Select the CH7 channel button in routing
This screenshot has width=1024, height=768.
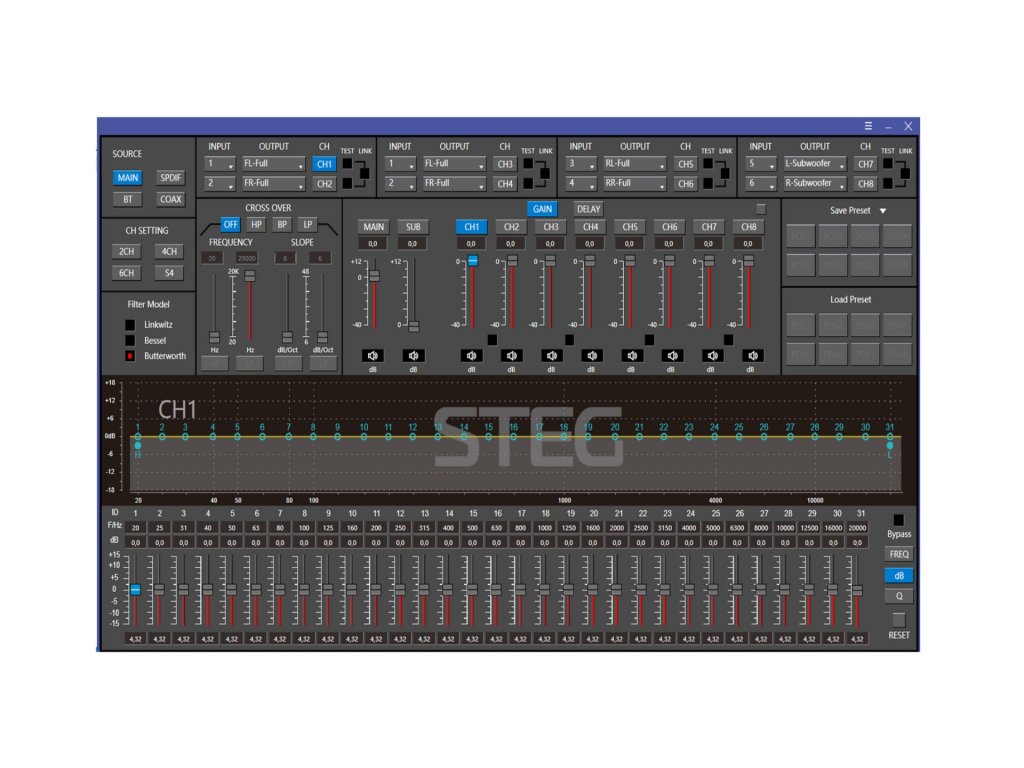[865, 164]
